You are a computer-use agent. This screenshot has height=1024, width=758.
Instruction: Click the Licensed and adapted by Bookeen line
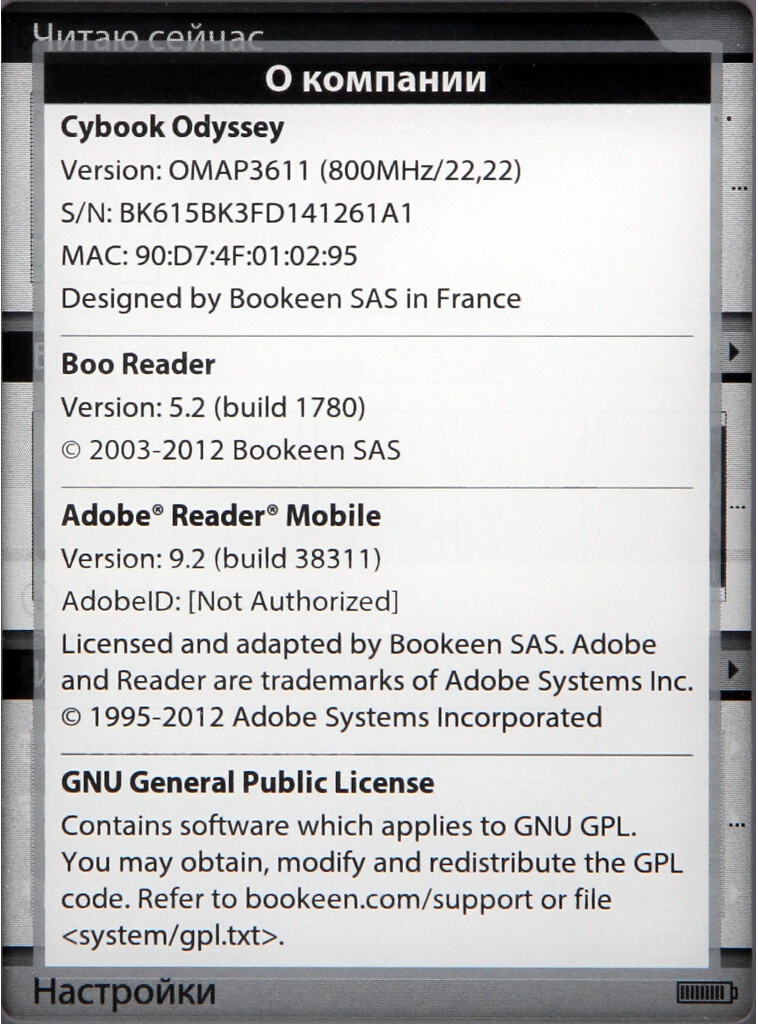[x=358, y=645]
